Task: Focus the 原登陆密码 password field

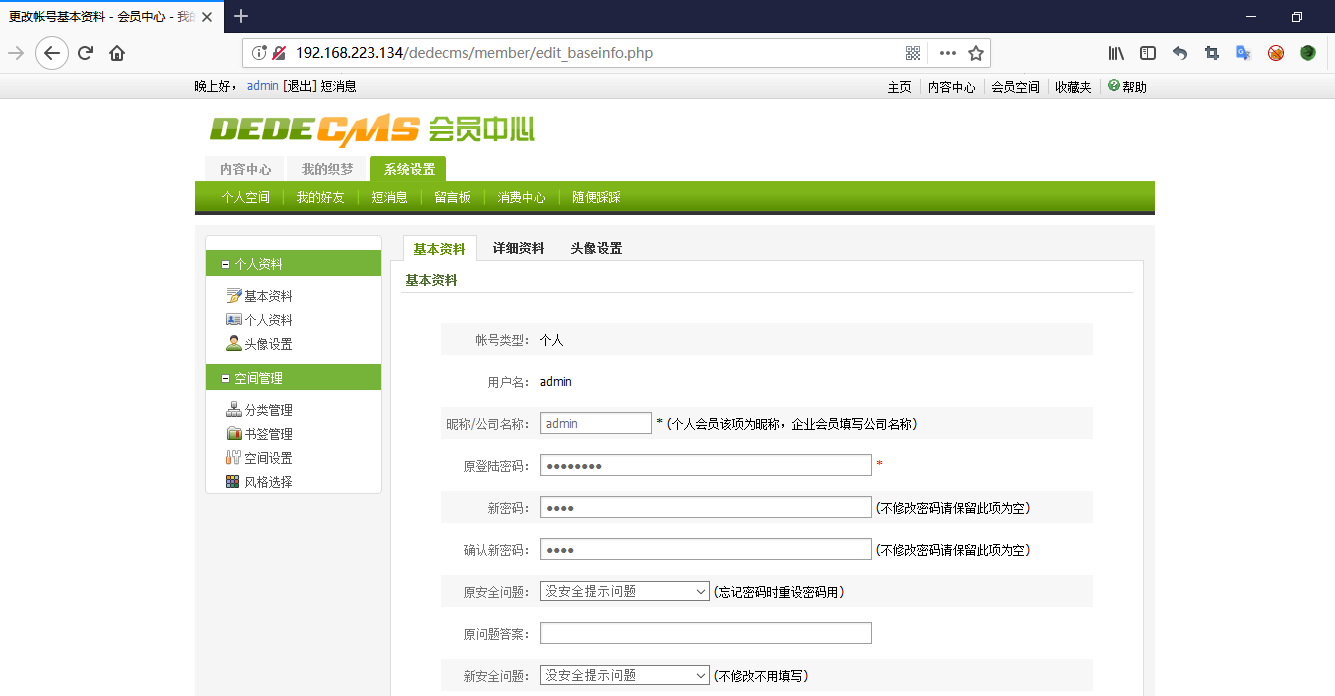Action: coord(706,465)
